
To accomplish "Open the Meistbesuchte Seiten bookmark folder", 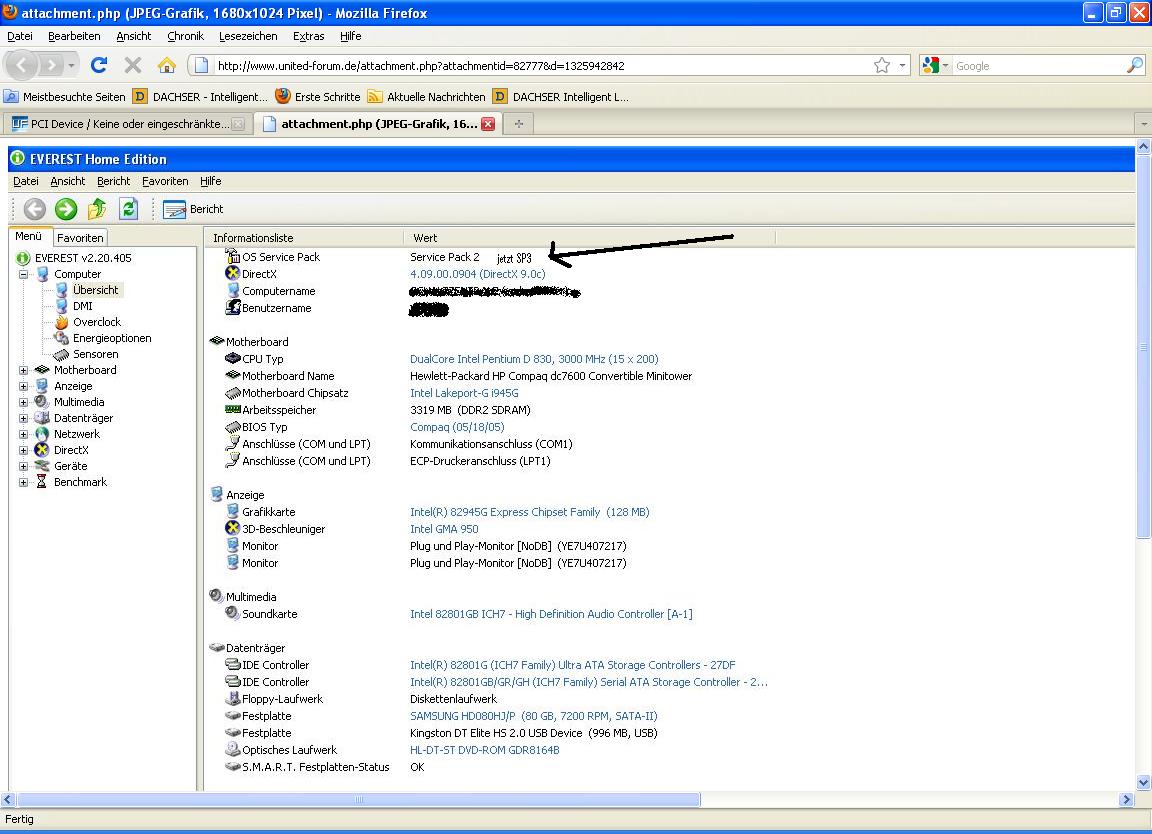I will point(65,97).
